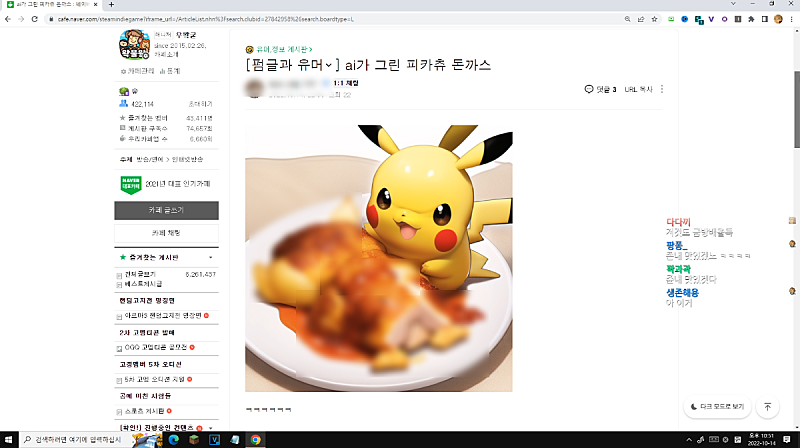Click chat username 다다끼
This screenshot has width=800, height=448.
pyautogui.click(x=678, y=222)
